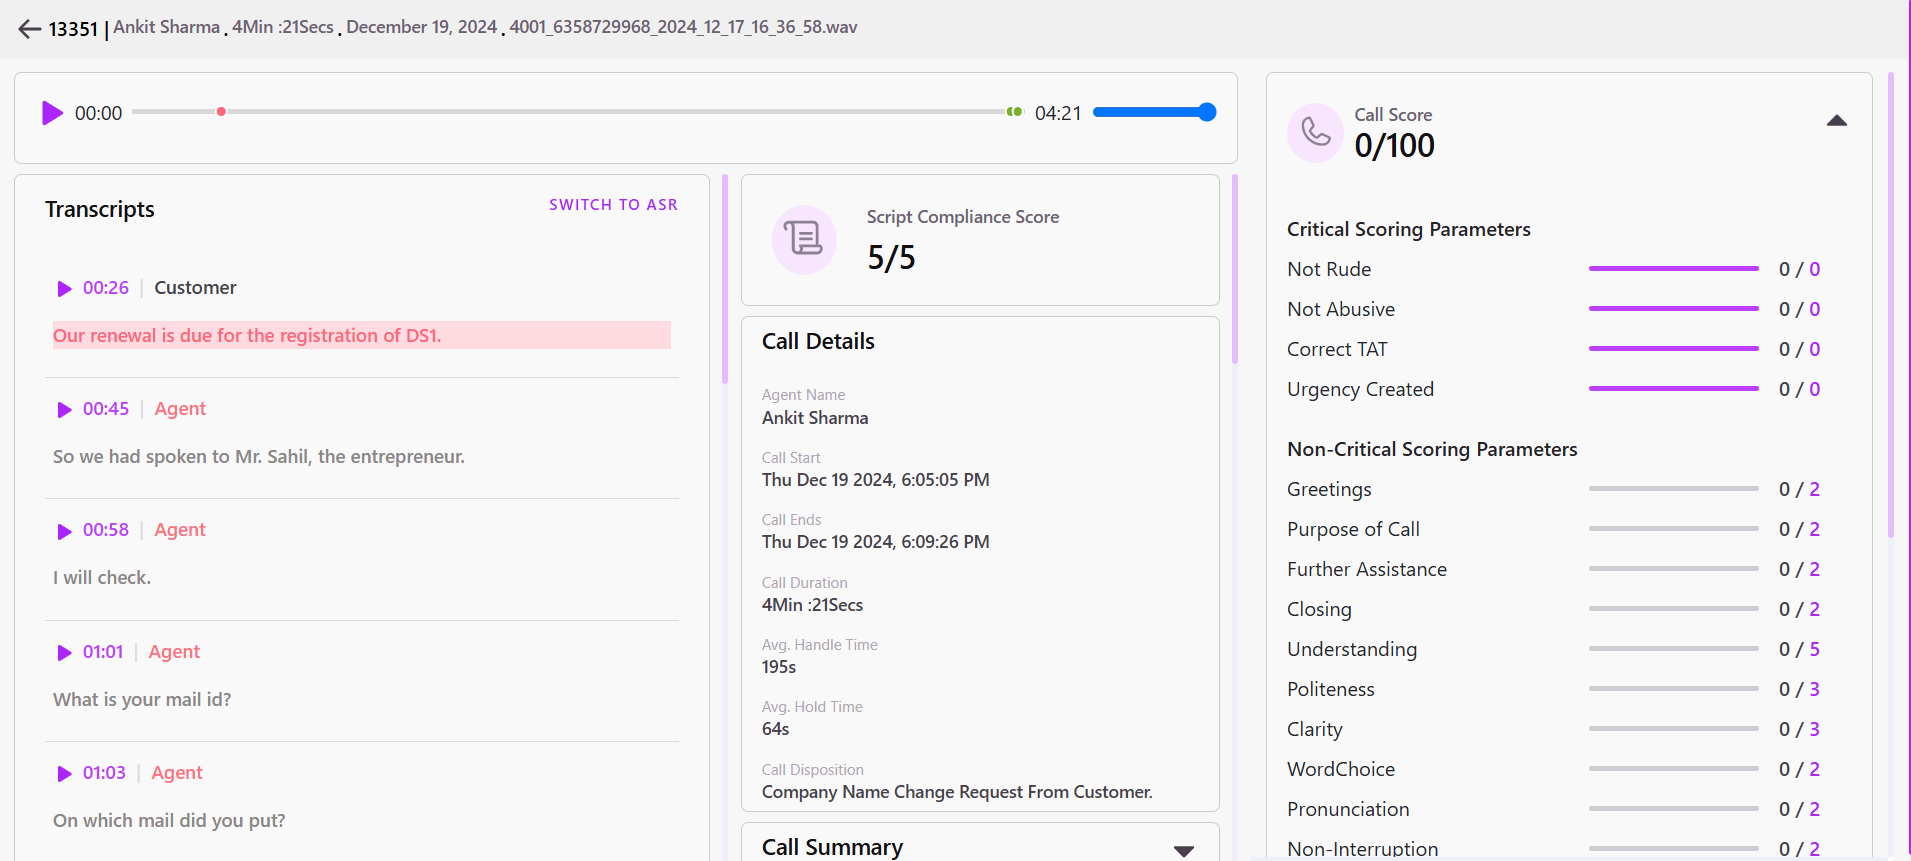Click the middle panel vertical scrollbar
This screenshot has height=861, width=1911.
pos(1235,270)
